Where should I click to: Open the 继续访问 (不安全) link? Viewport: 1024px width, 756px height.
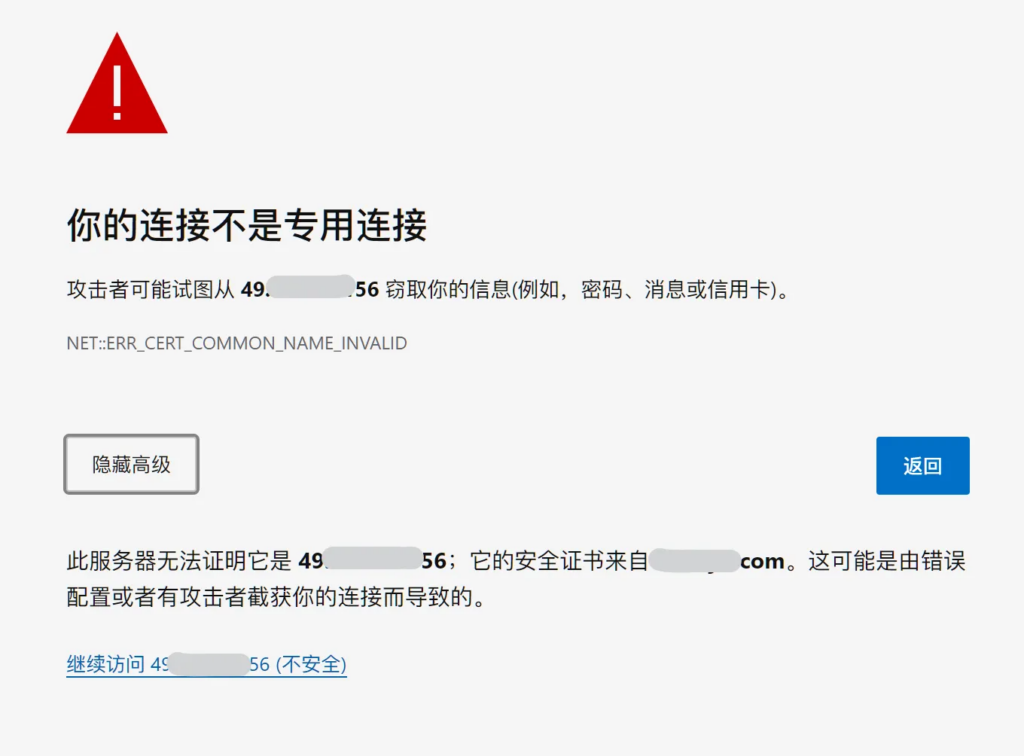tap(206, 664)
